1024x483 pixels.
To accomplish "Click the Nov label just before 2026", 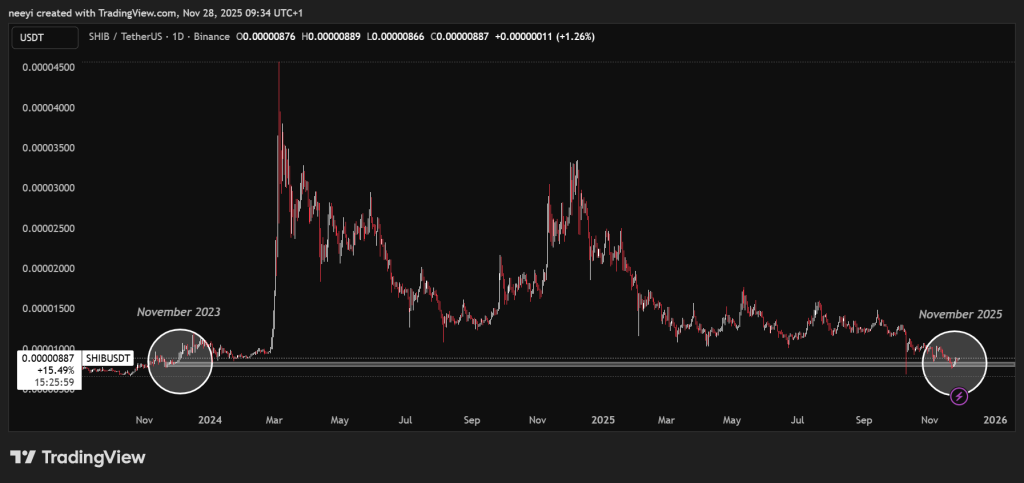I will click(x=929, y=420).
